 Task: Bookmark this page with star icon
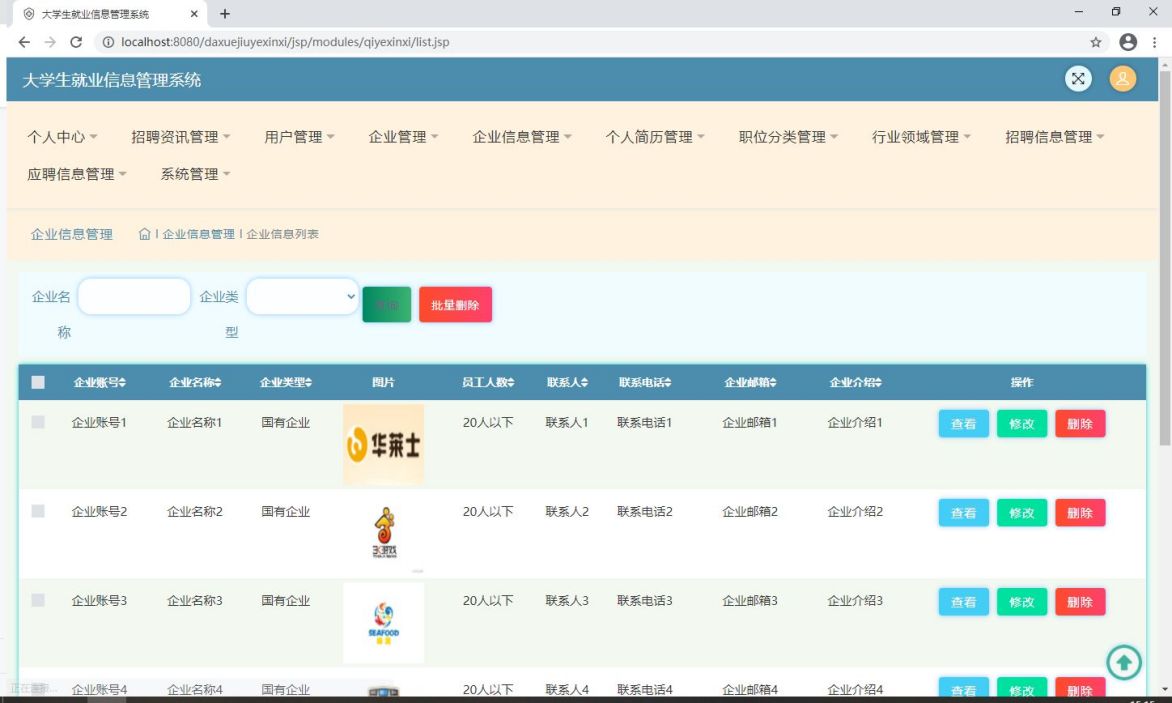[1096, 42]
